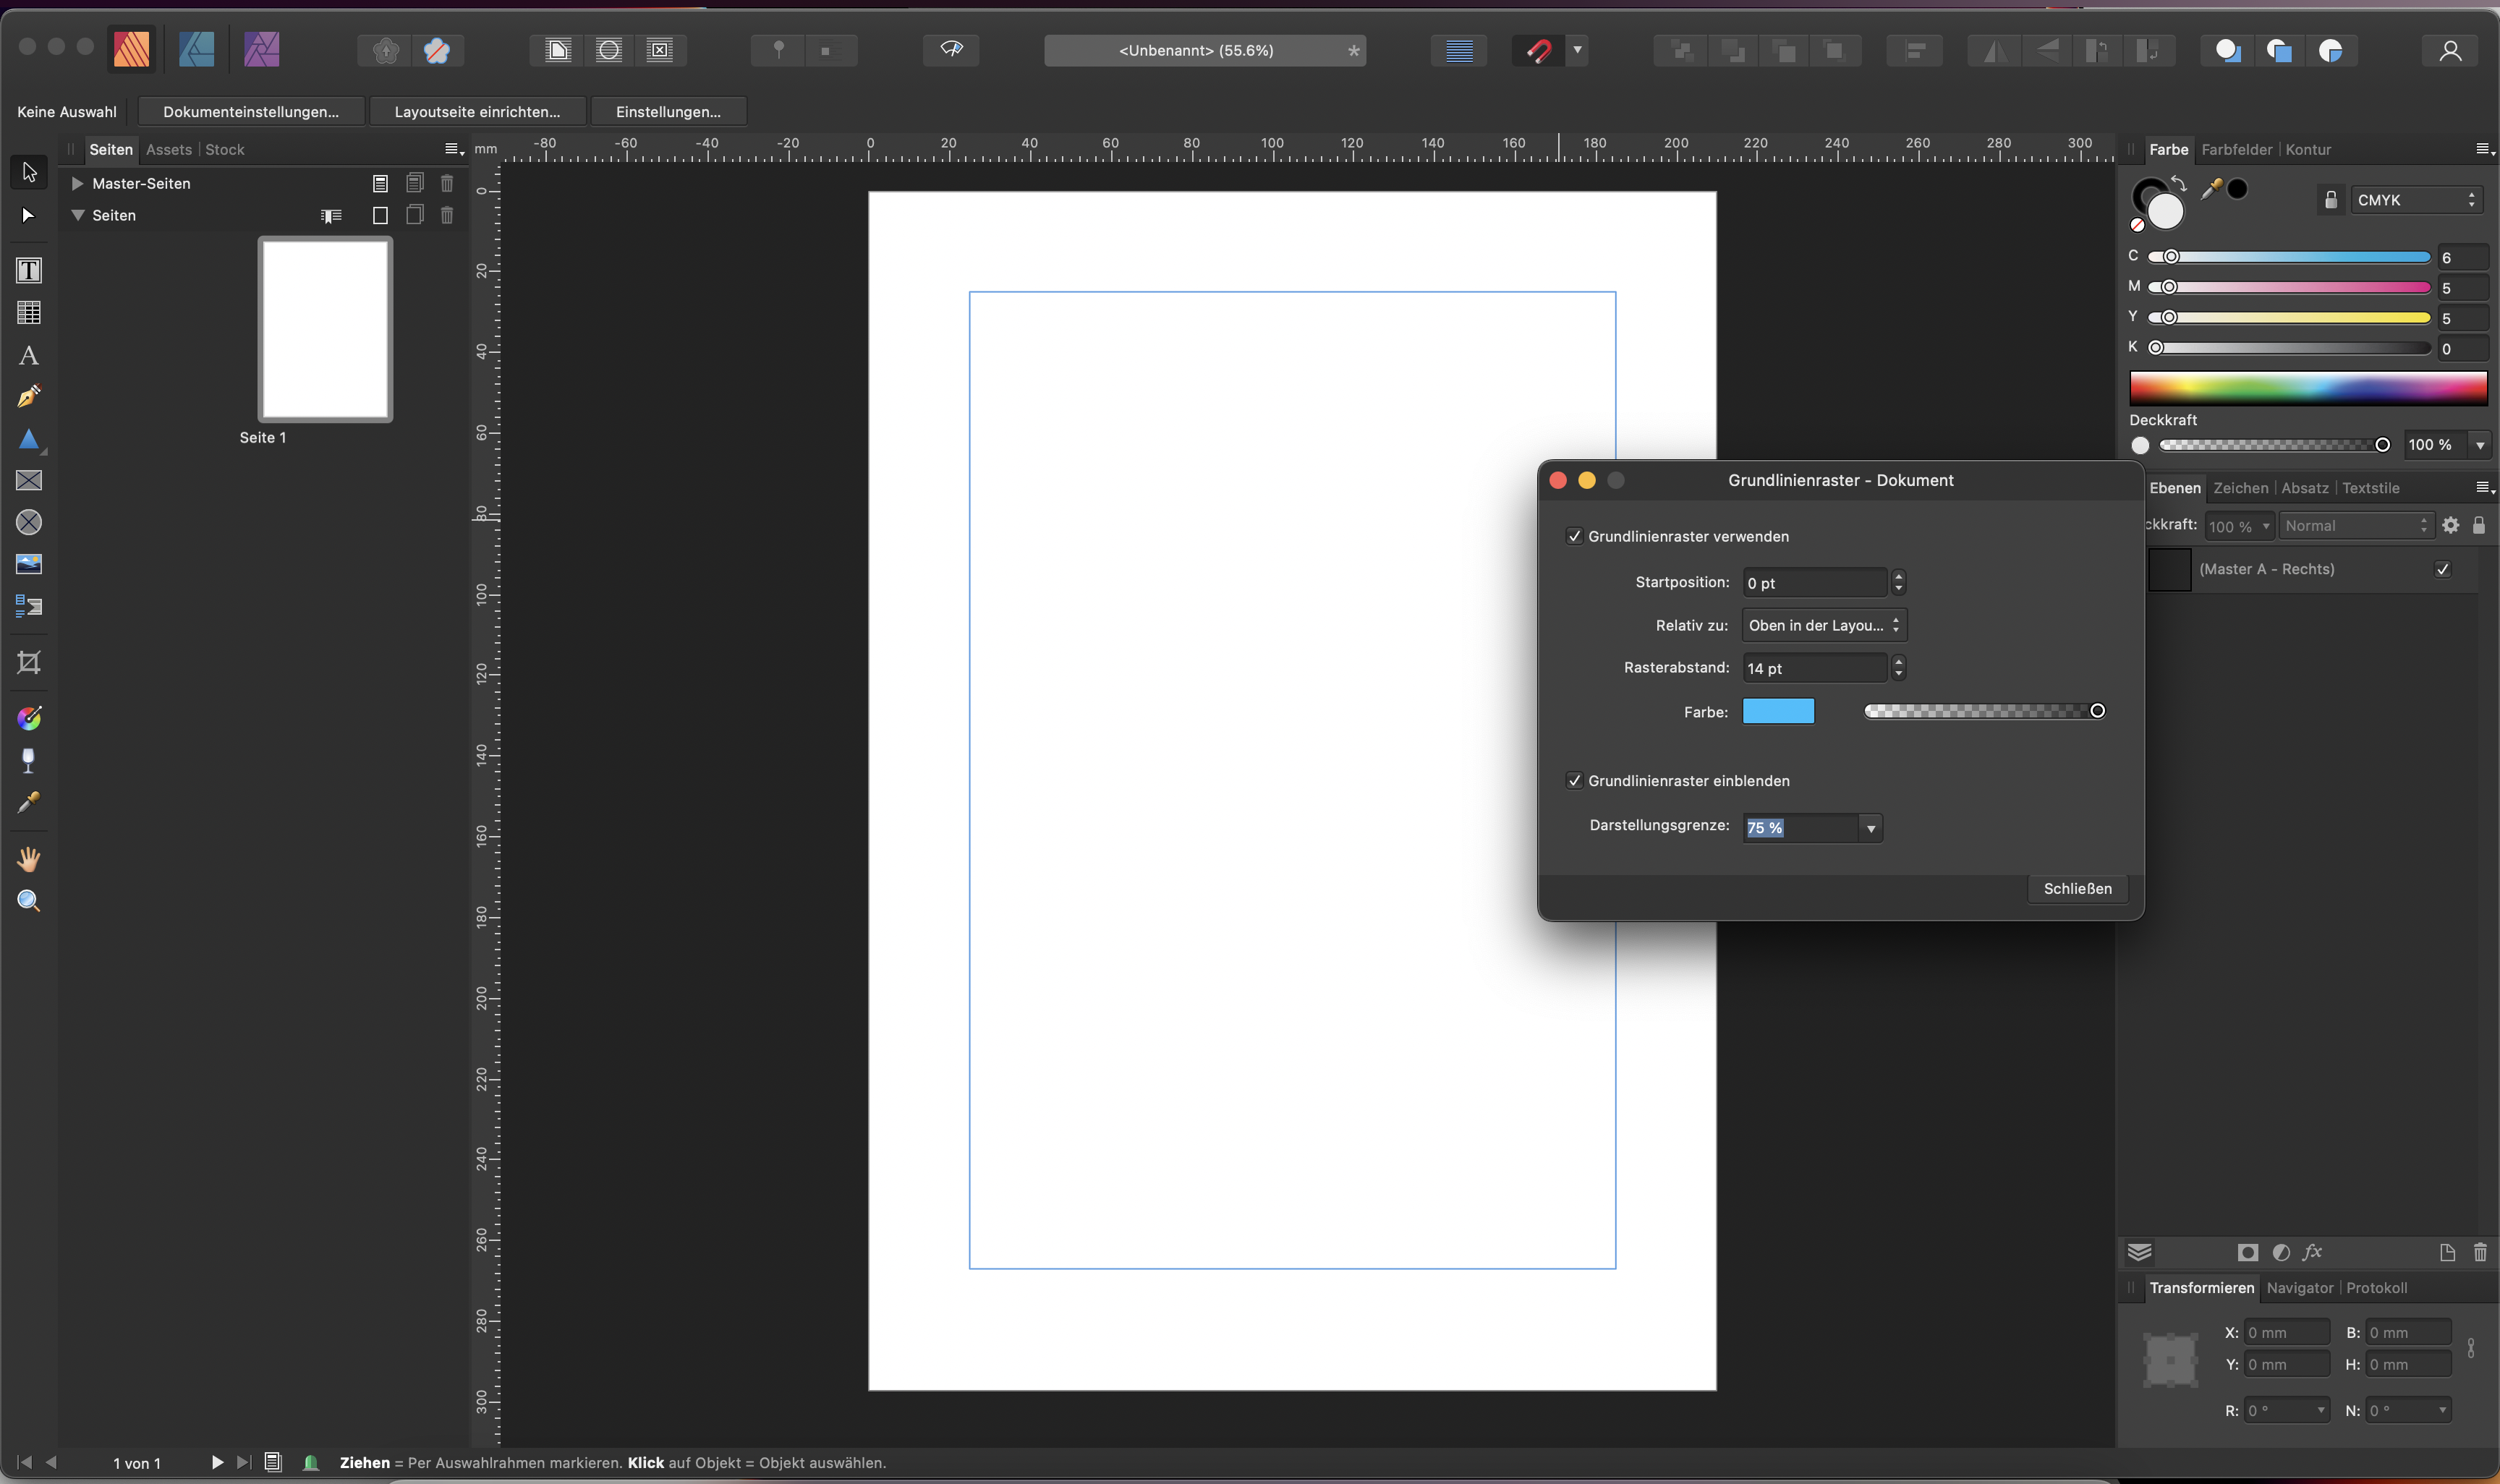Select the Picture Frame Ellipse tool
Viewport: 2500px width, 1484px height.
point(29,522)
